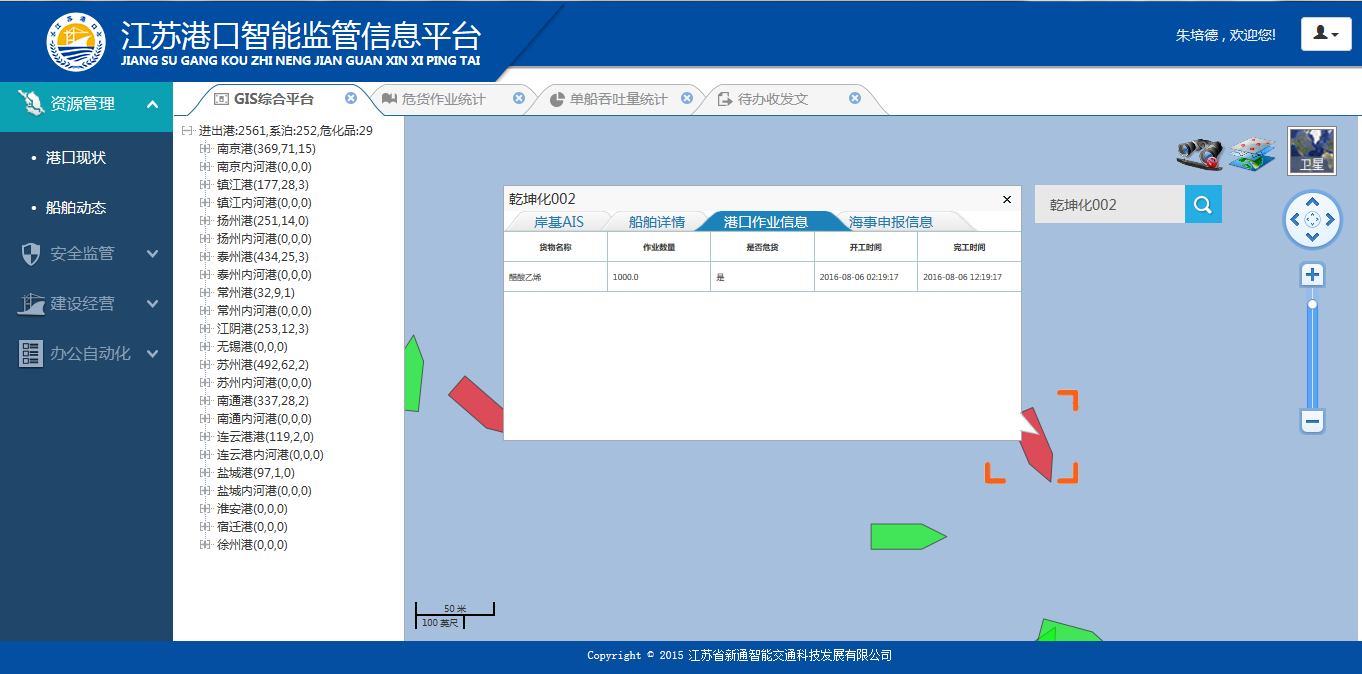Zoom in with the plus button
Viewport: 1362px width, 674px height.
[x=1313, y=275]
